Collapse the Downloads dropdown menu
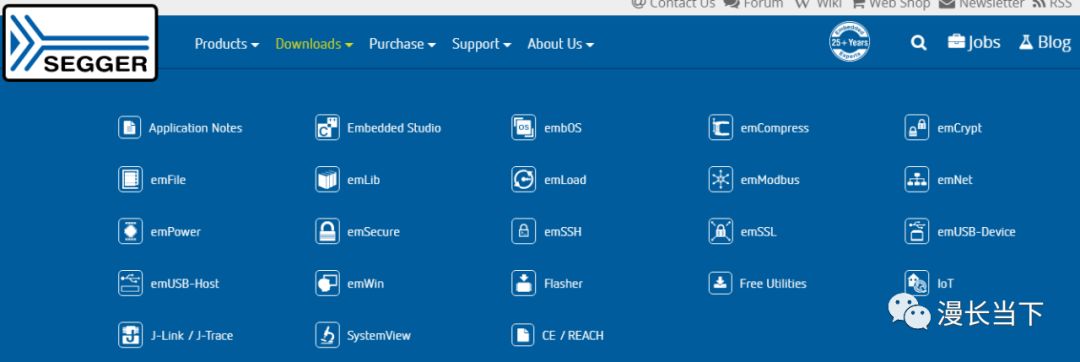 (x=314, y=43)
